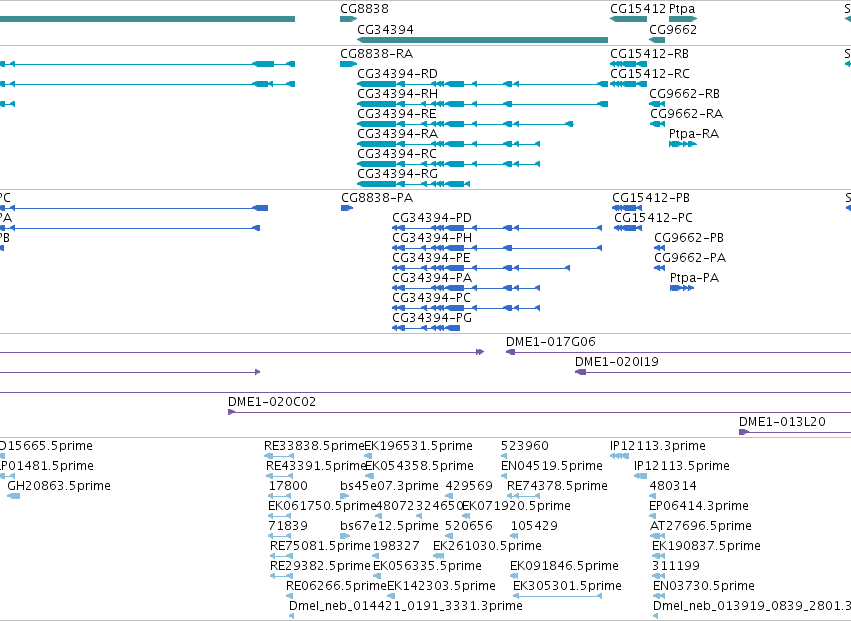This screenshot has width=851, height=621.
Task: Click the 105429 EST label
Action: pos(534,526)
